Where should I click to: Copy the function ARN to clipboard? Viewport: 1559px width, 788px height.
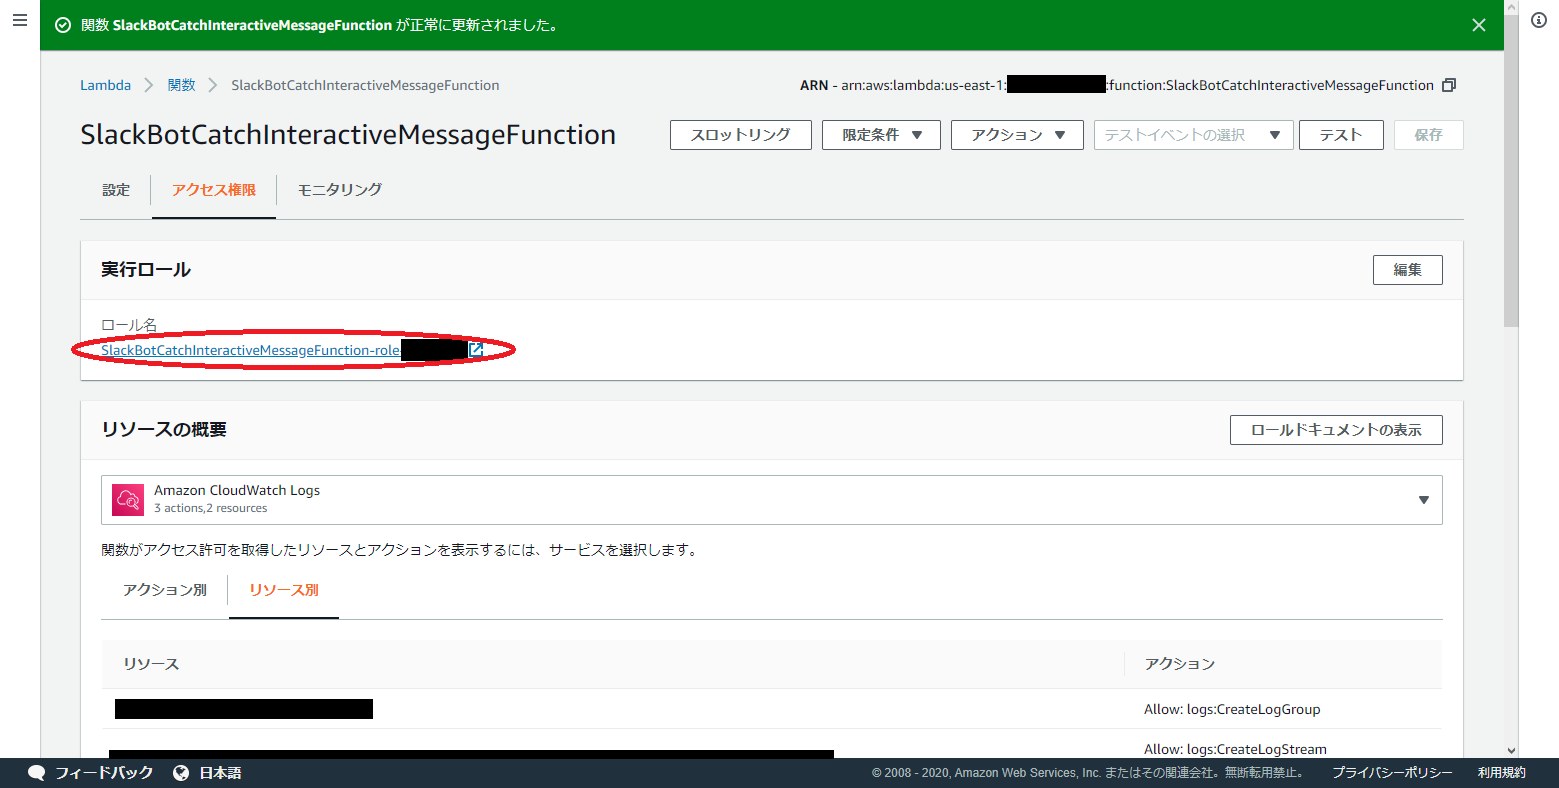click(x=1449, y=85)
